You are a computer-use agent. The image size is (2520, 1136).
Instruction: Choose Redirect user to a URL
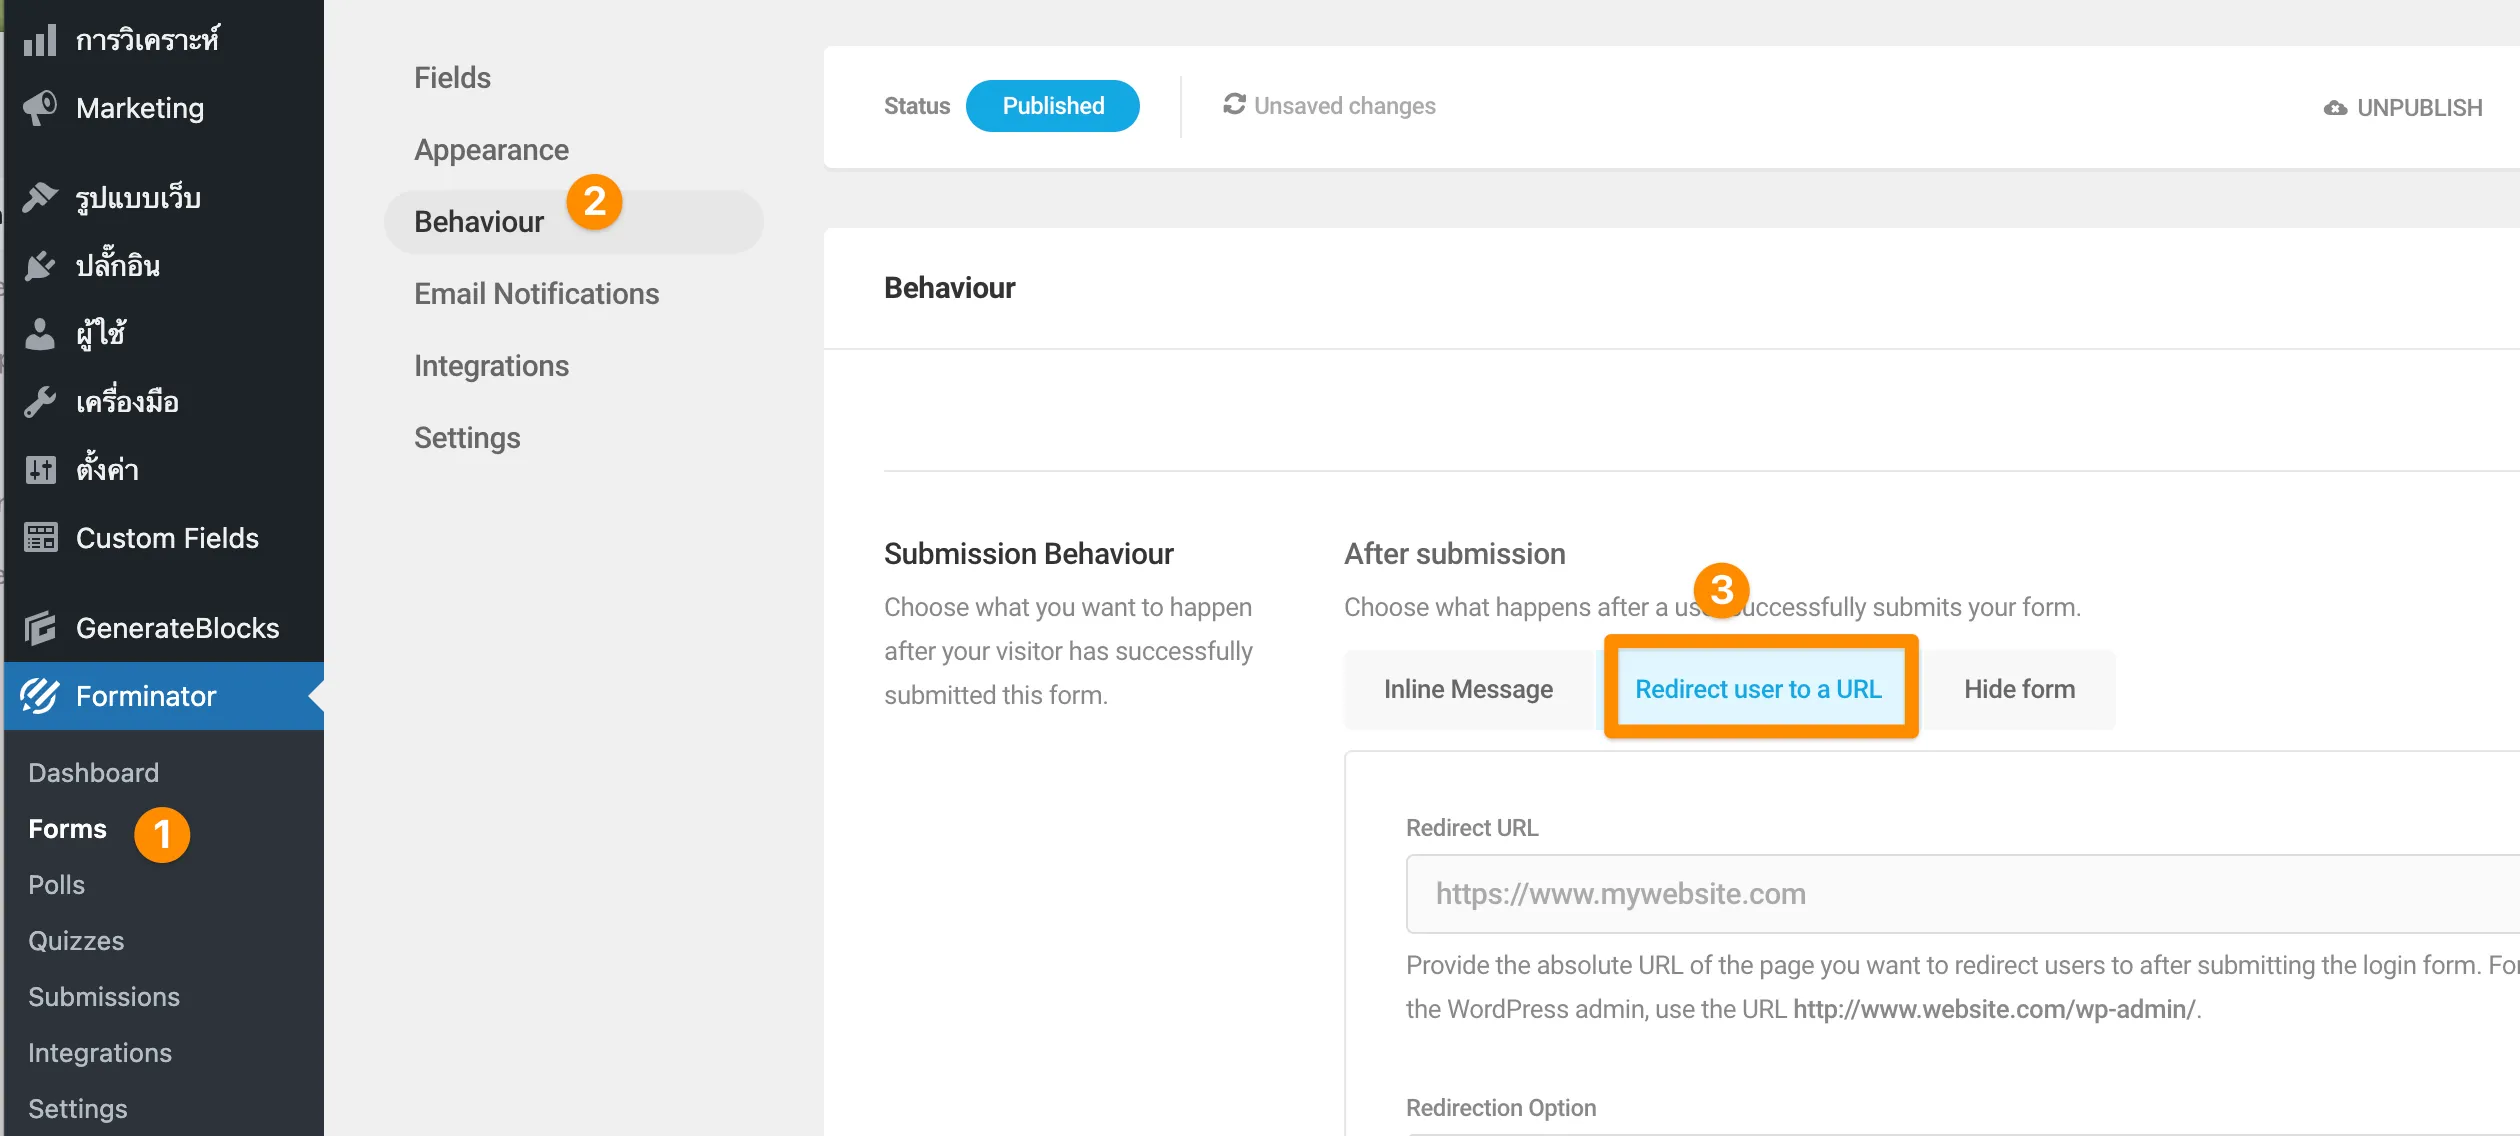[1758, 689]
